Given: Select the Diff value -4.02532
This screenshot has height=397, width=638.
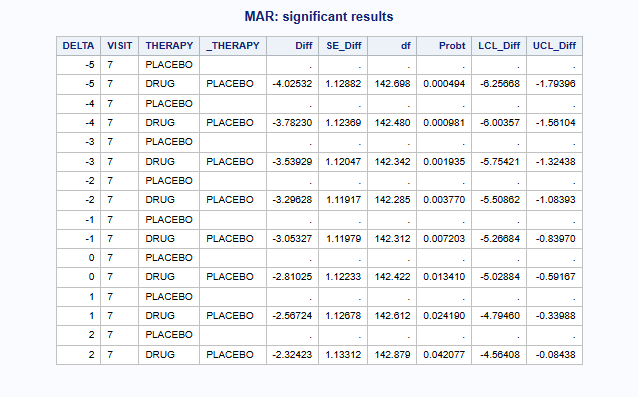Looking at the screenshot, I should (292, 84).
